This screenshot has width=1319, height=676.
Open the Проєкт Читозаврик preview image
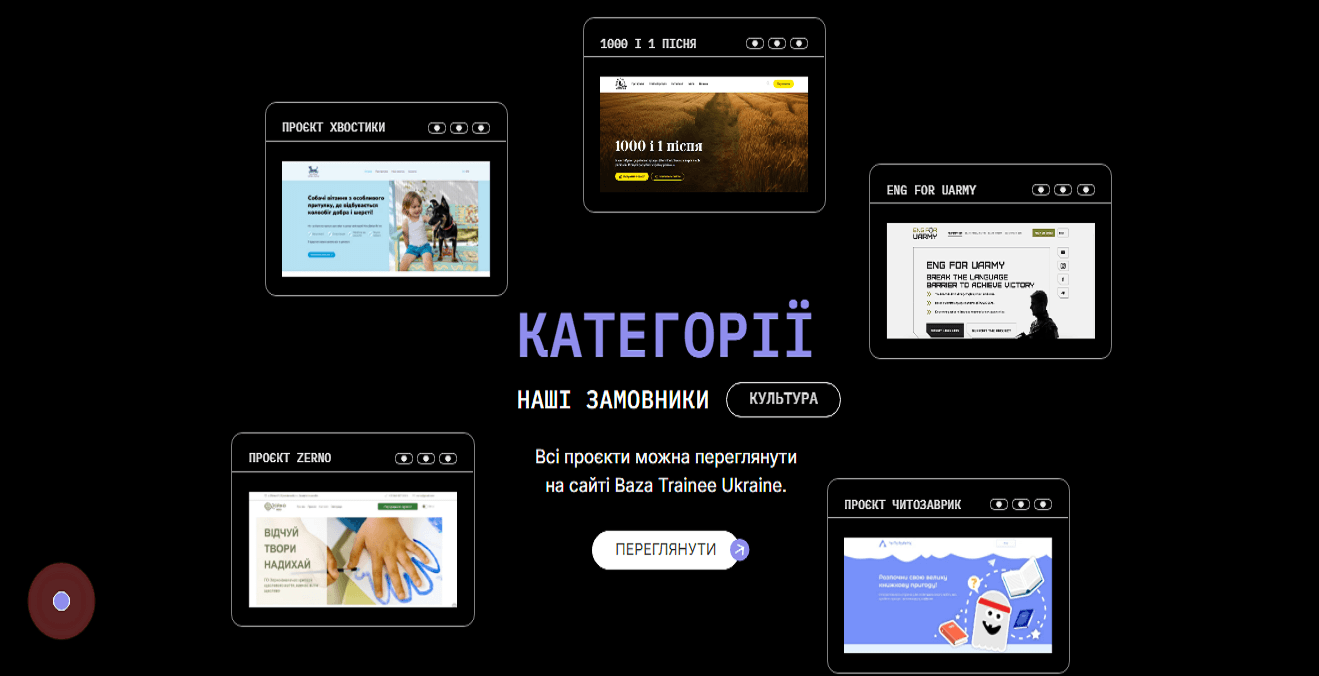[x=948, y=595]
